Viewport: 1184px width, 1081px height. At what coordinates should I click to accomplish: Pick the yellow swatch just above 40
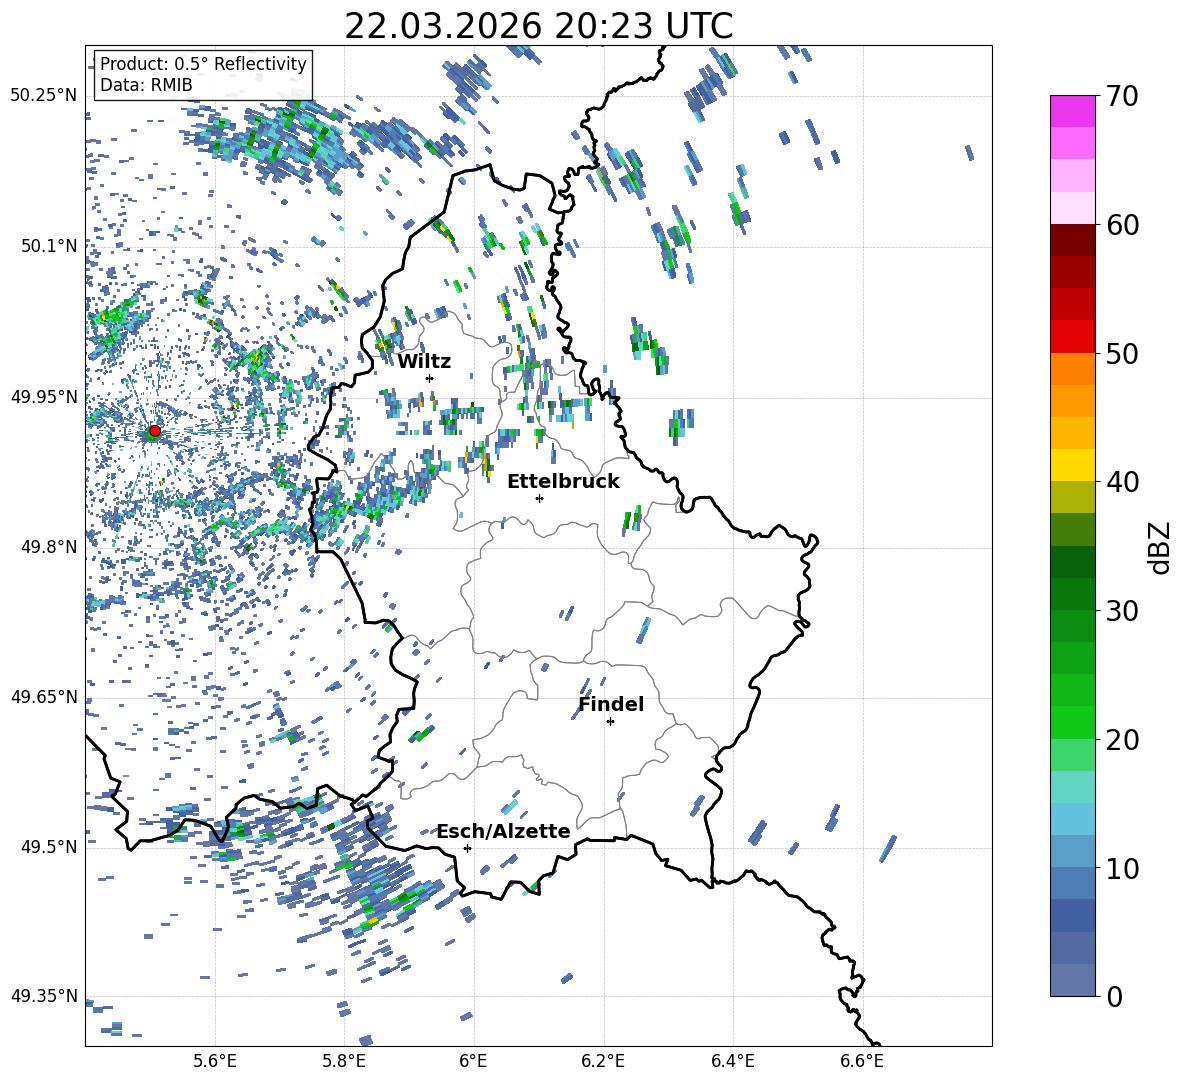pos(1073,465)
